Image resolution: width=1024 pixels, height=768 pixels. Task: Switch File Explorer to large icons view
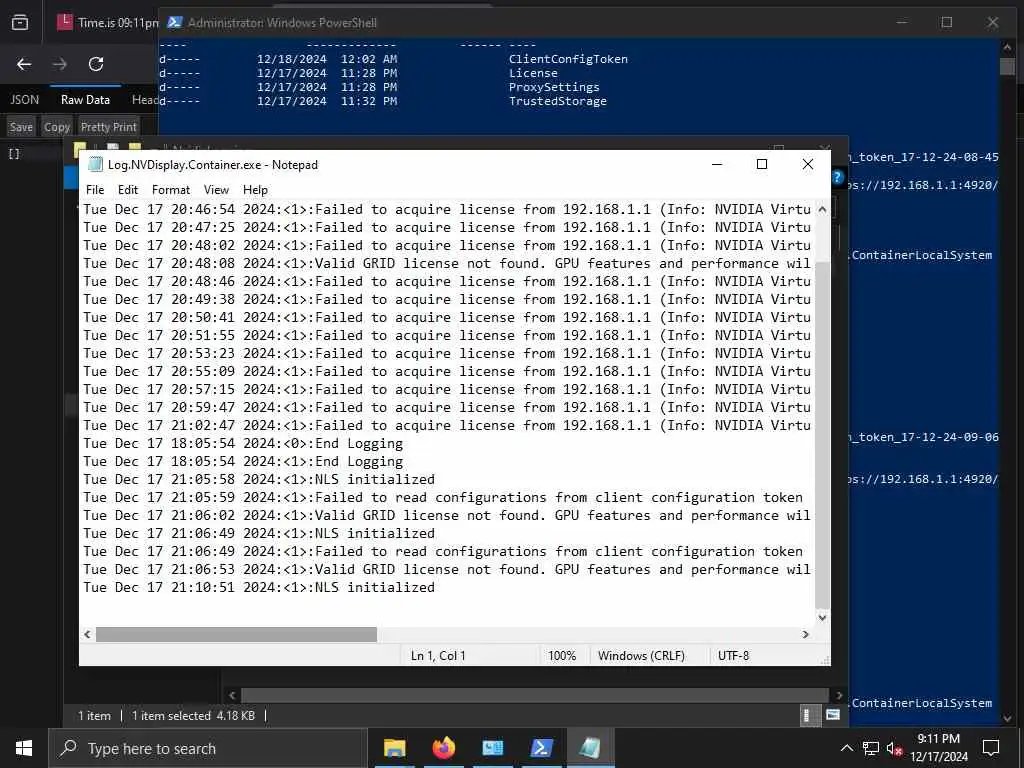[833, 715]
